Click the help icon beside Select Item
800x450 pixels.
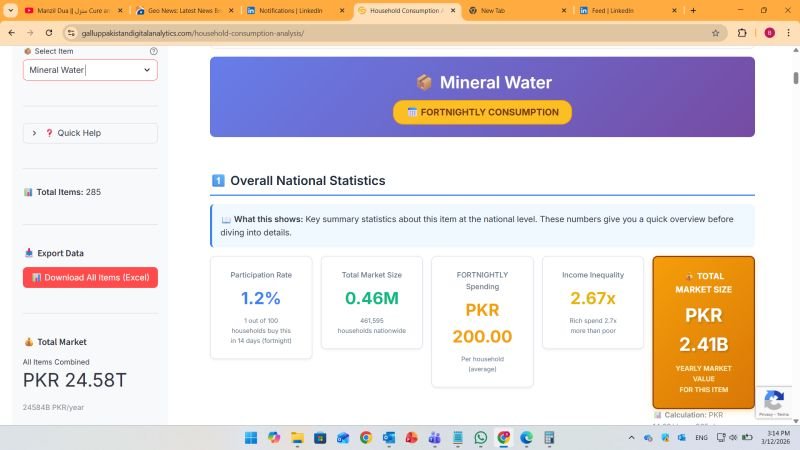tap(153, 51)
